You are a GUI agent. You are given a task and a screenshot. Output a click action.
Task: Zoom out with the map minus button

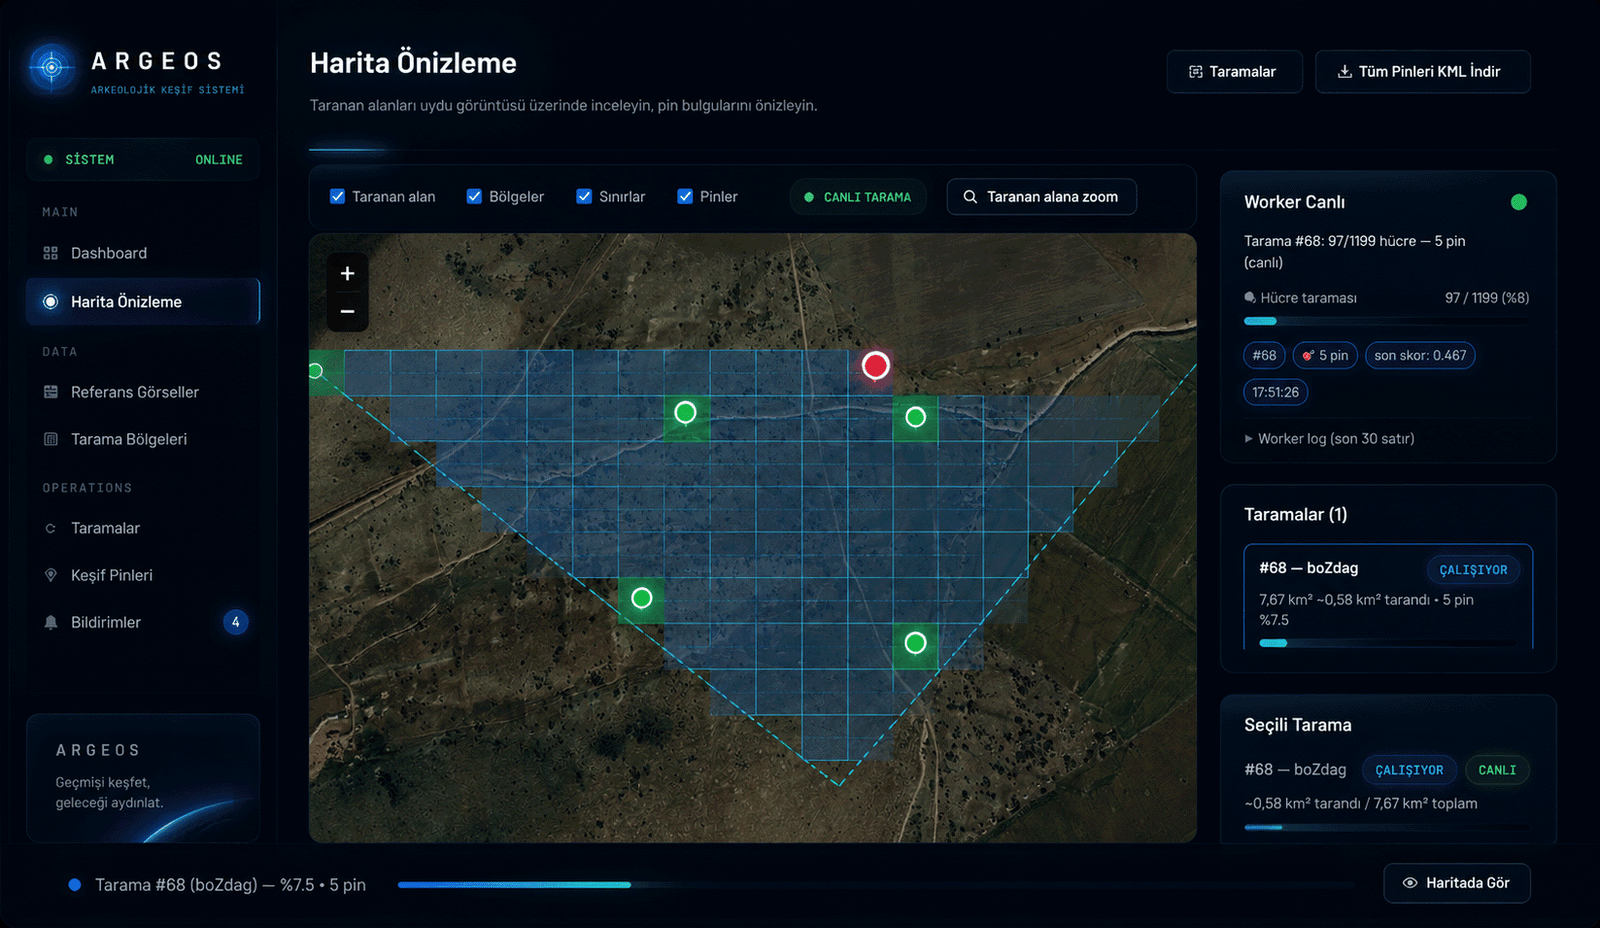point(347,311)
